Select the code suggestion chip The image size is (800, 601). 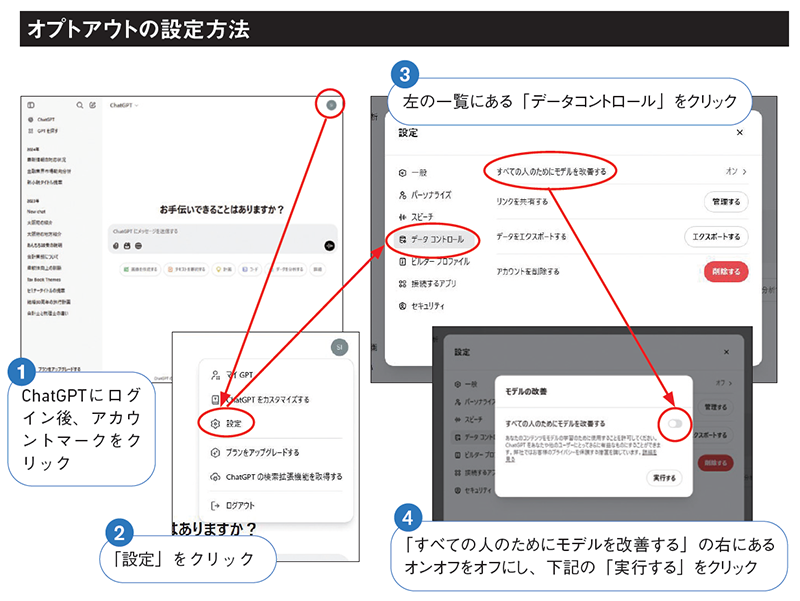(x=249, y=269)
